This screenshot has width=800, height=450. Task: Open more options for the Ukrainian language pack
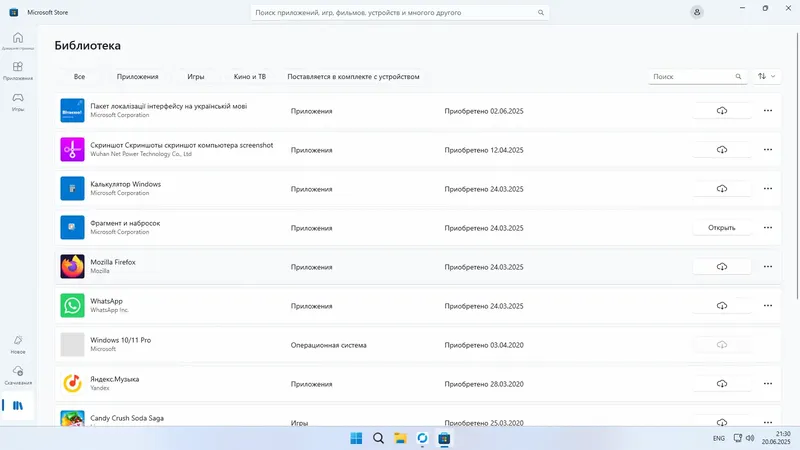click(768, 111)
